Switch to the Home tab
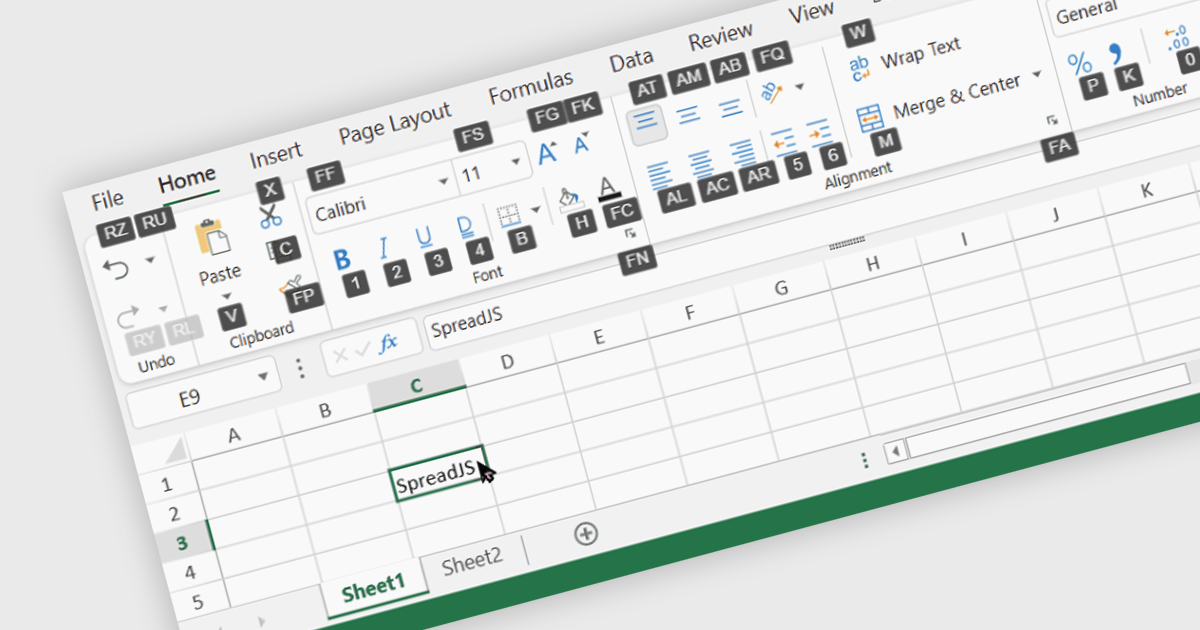1200x630 pixels. [187, 179]
